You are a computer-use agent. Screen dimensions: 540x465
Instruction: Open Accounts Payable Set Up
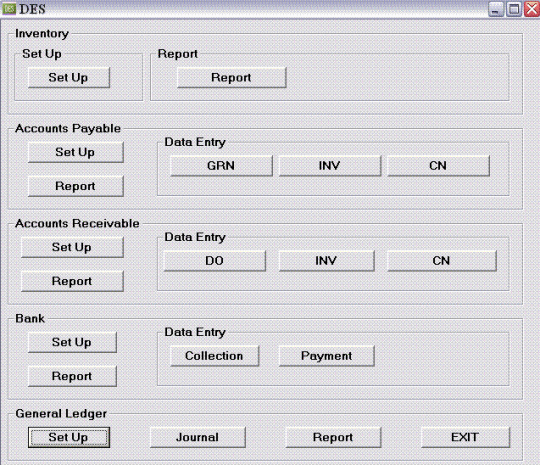pos(75,152)
